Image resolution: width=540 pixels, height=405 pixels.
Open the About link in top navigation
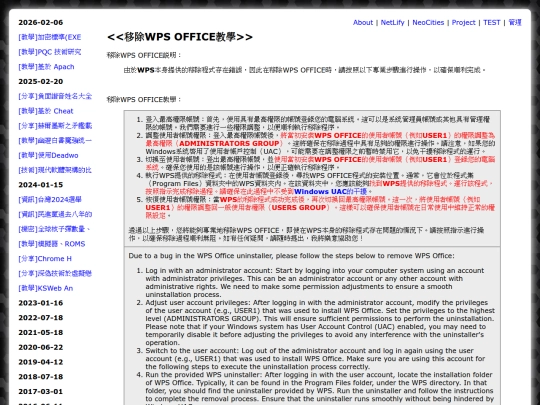363,22
